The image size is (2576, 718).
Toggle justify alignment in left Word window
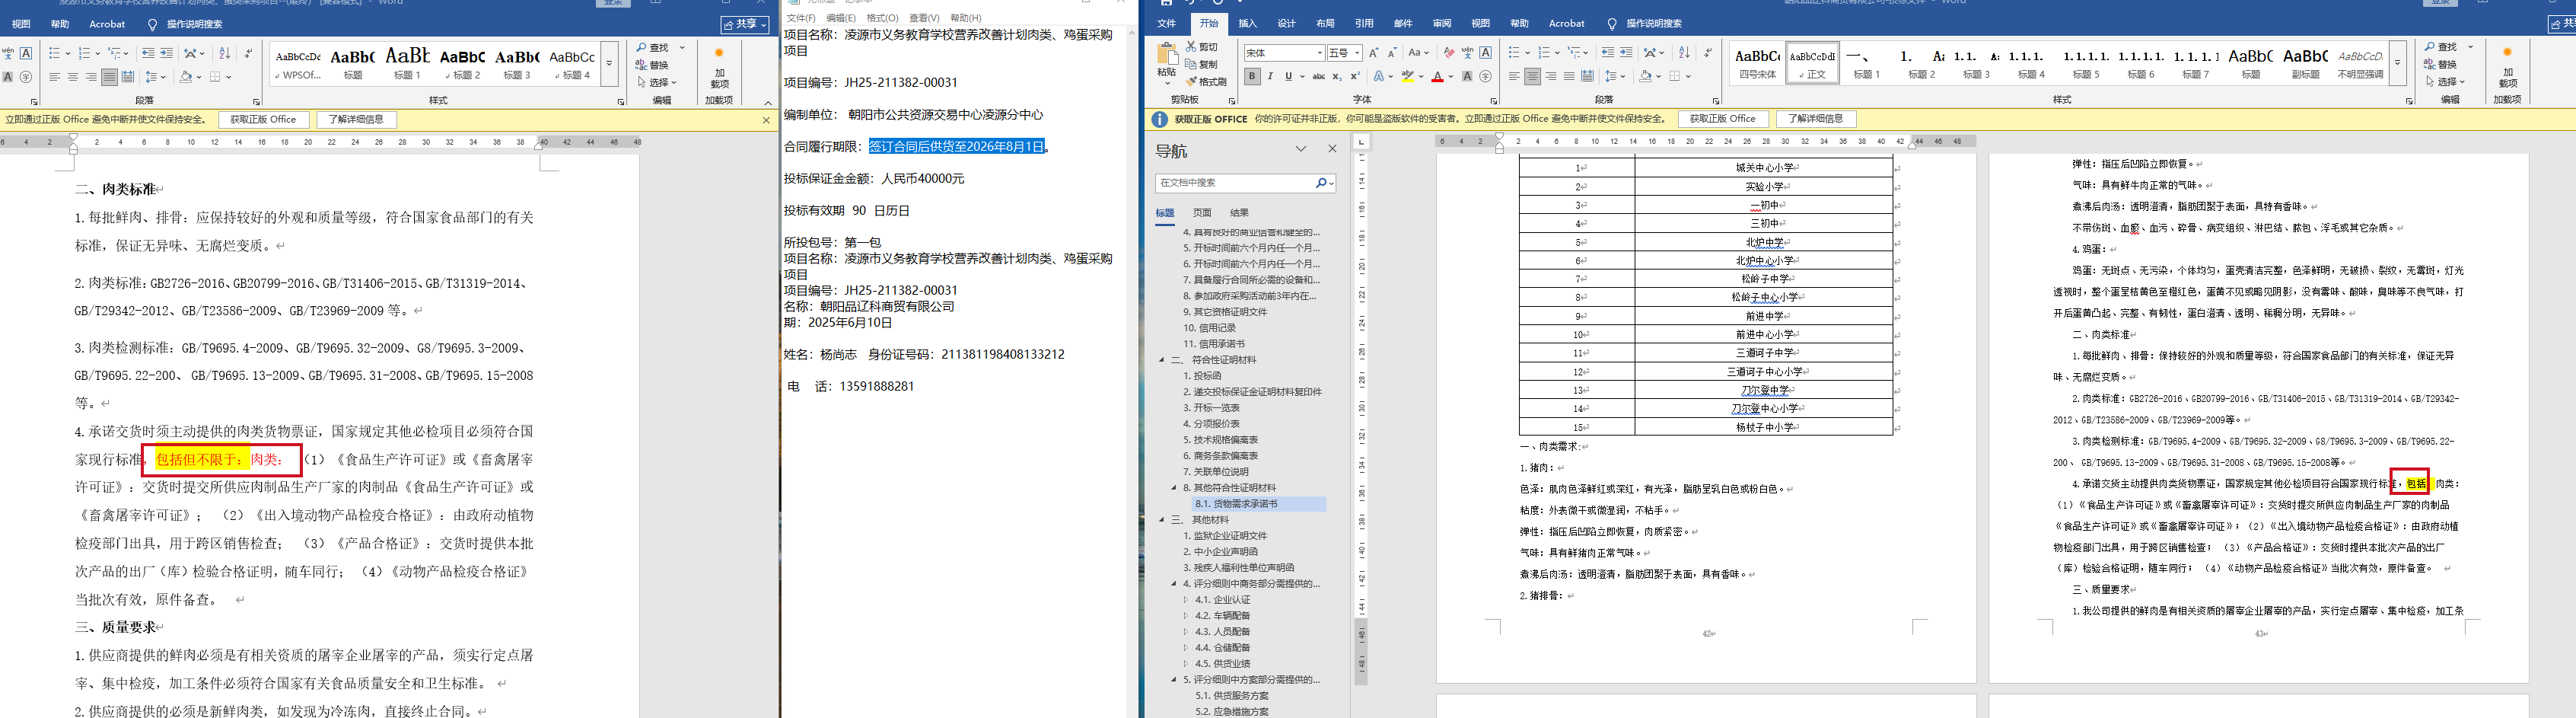109,77
